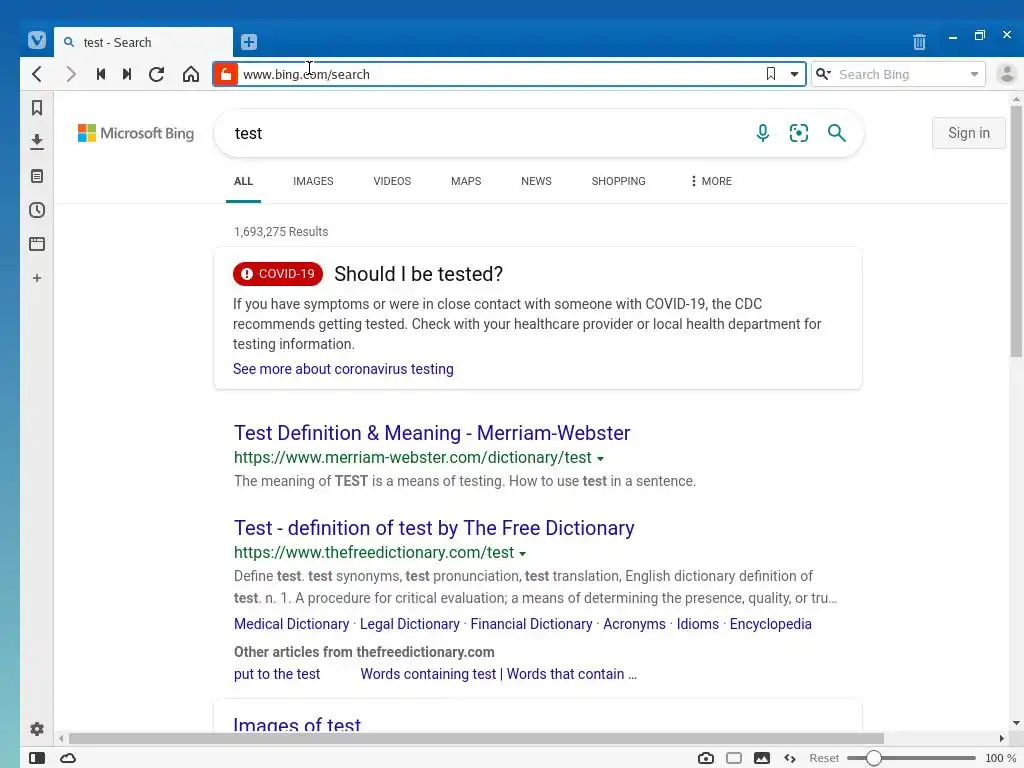The width and height of the screenshot is (1024, 768).
Task: Open The Free Dictionary test result
Action: pyautogui.click(x=434, y=528)
